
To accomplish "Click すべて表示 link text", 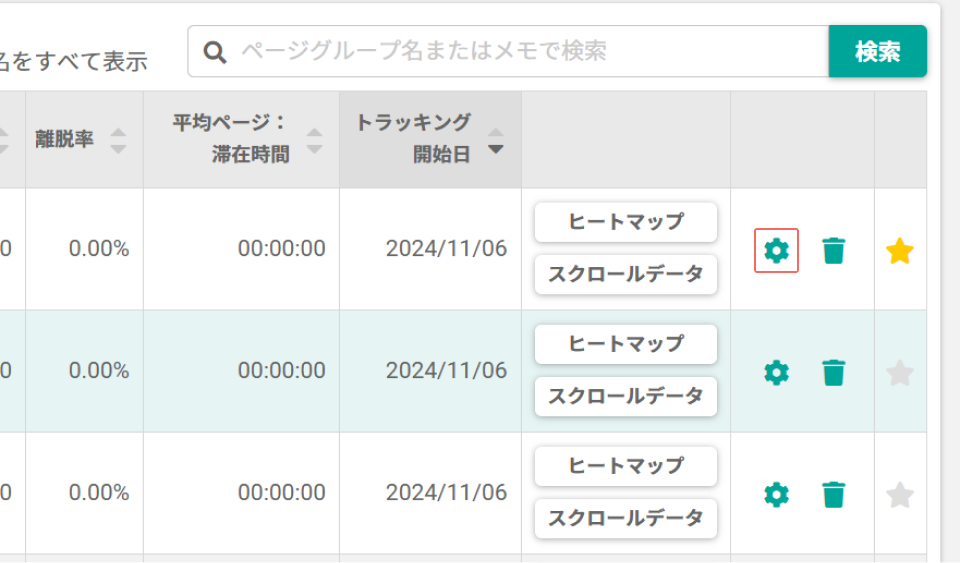I will 91,62.
